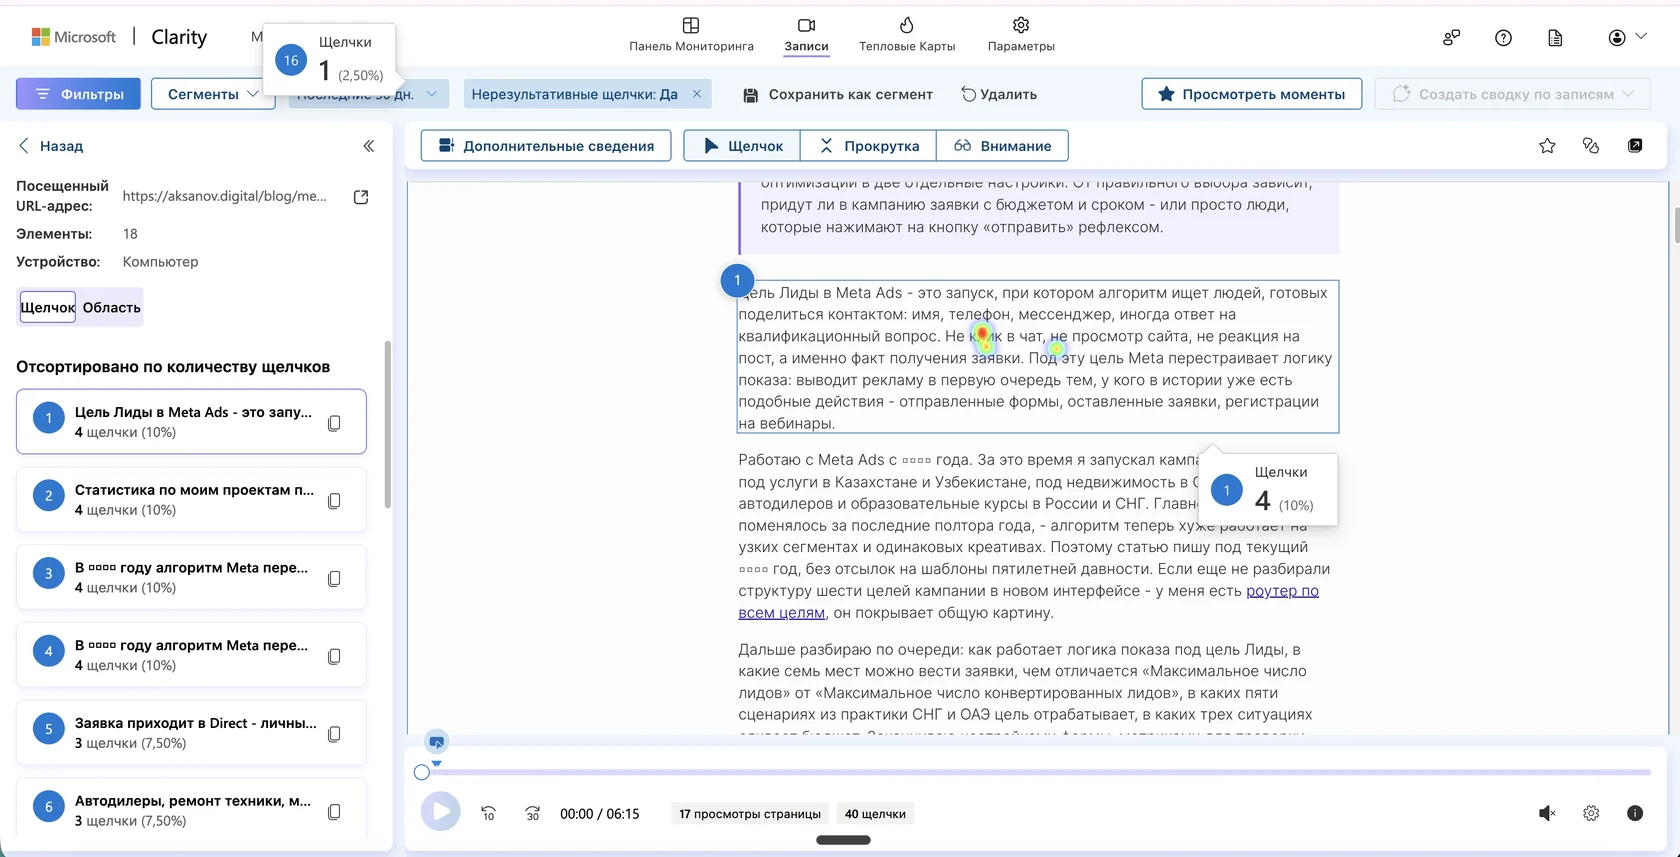
Task: Remove the Нерезультативные щелчки filter
Action: click(697, 94)
